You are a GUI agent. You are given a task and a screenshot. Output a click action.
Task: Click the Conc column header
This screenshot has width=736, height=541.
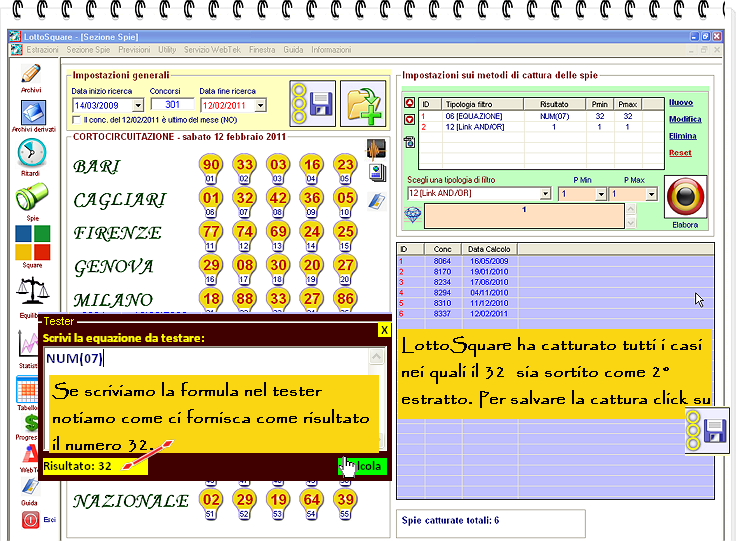point(443,249)
